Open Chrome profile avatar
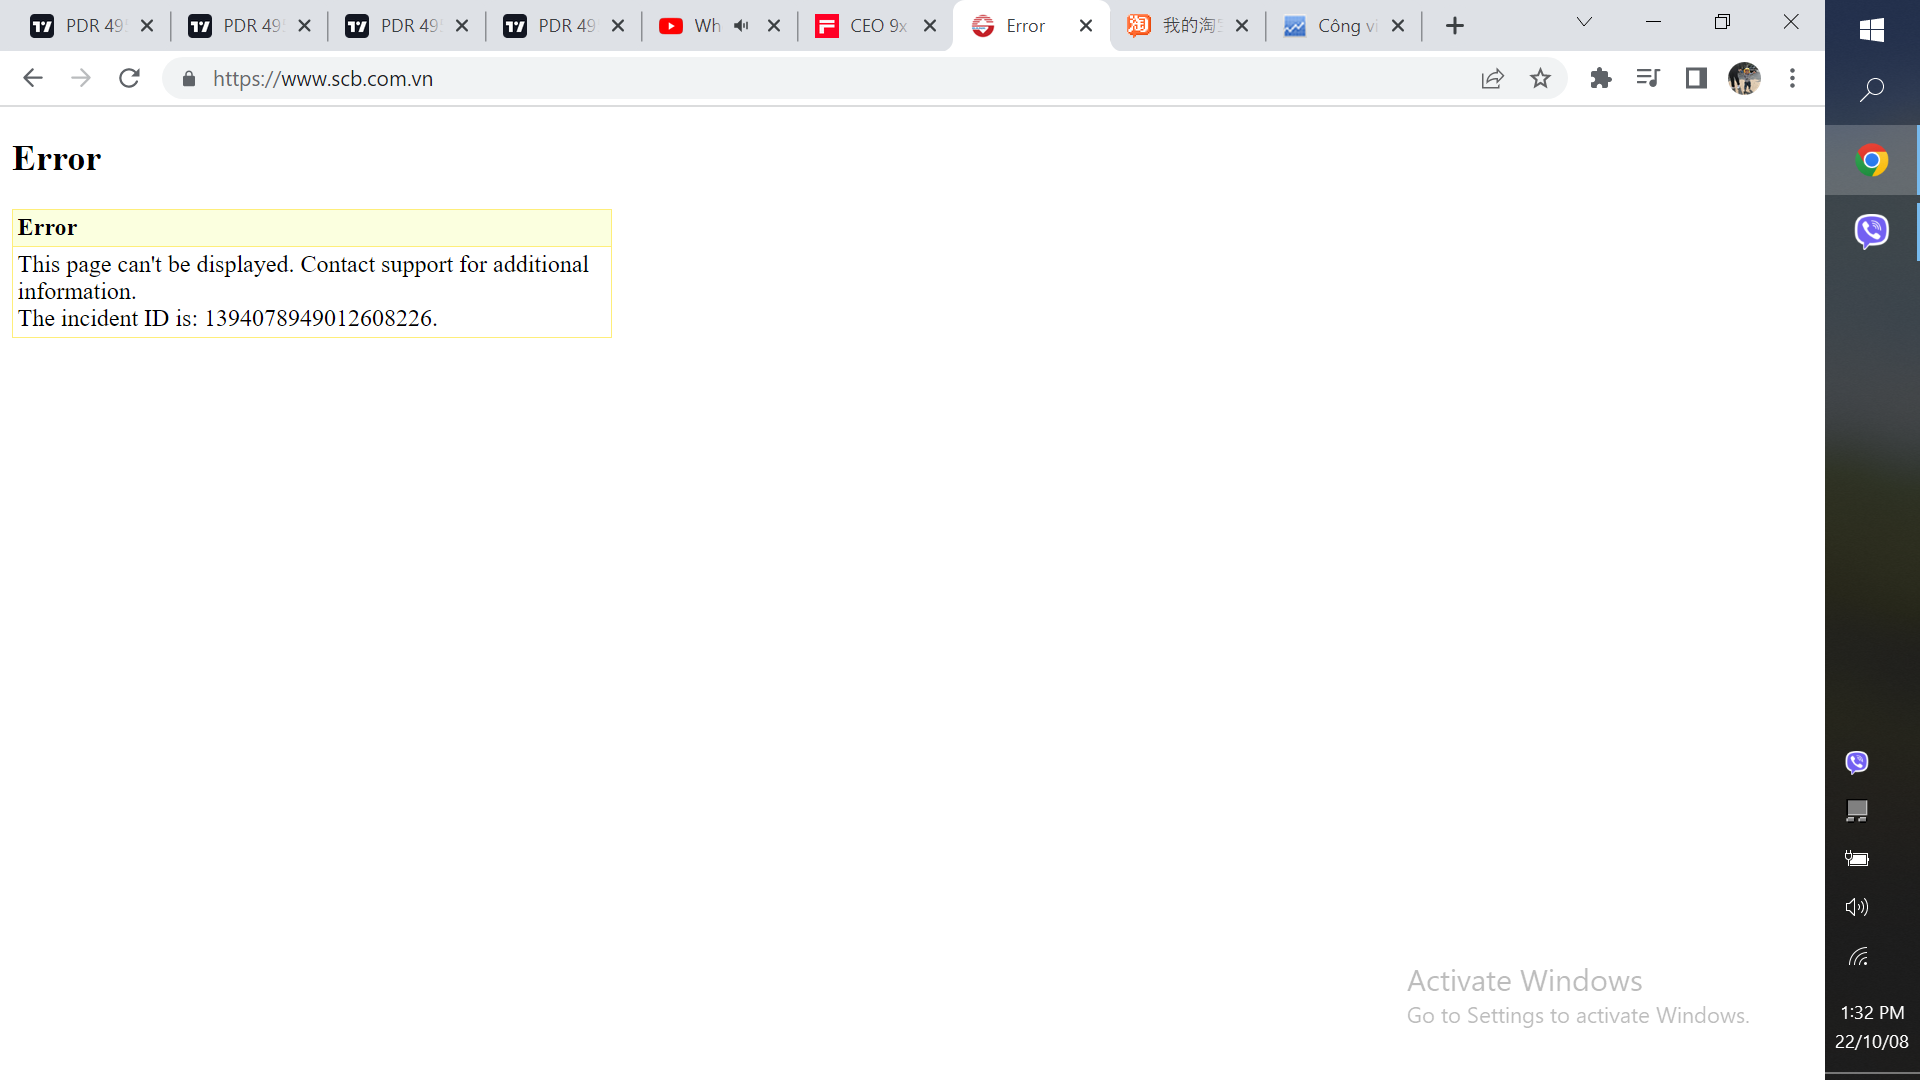This screenshot has height=1080, width=1920. click(x=1744, y=78)
